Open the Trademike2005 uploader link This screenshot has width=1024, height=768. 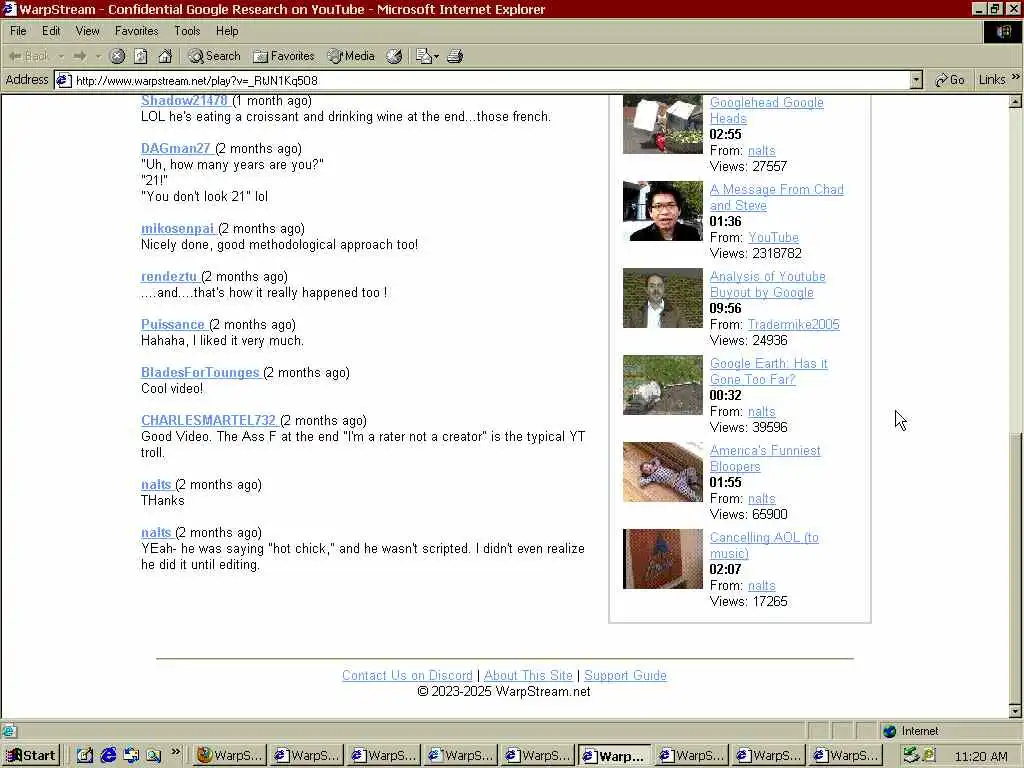793,325
